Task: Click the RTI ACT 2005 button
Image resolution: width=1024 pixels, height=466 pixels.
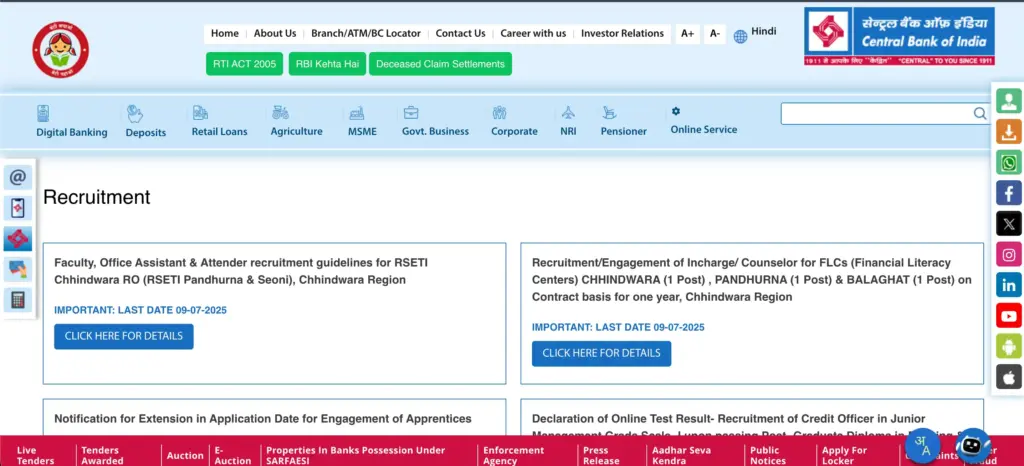Action: point(244,64)
